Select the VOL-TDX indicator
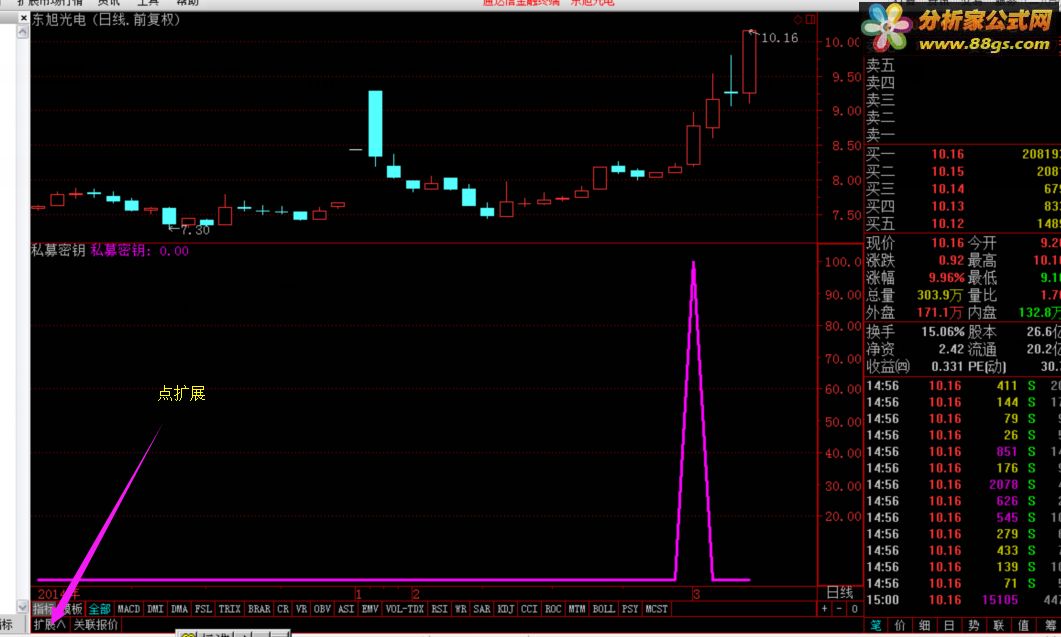Viewport: 1061px width, 637px height. click(405, 609)
